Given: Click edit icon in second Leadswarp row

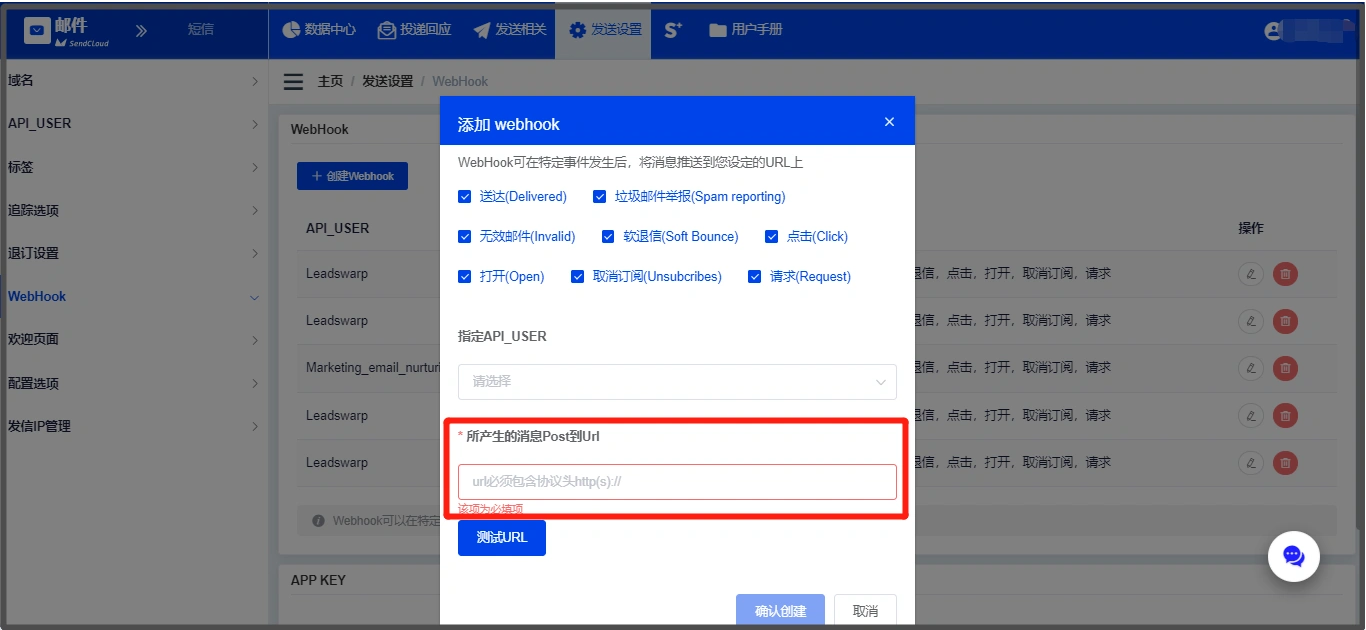Looking at the screenshot, I should [x=1250, y=321].
